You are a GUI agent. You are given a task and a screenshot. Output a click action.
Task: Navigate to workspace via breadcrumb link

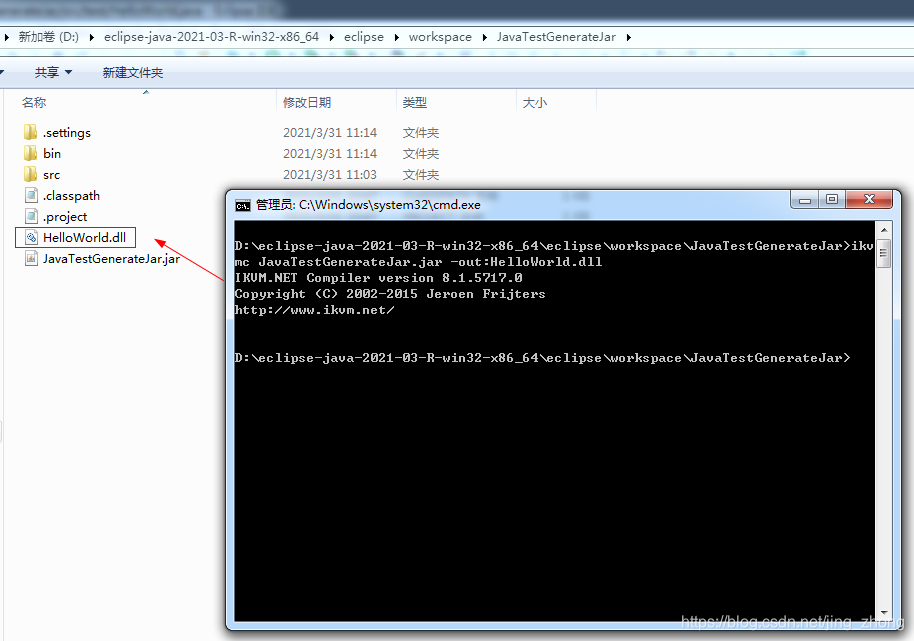coord(440,36)
